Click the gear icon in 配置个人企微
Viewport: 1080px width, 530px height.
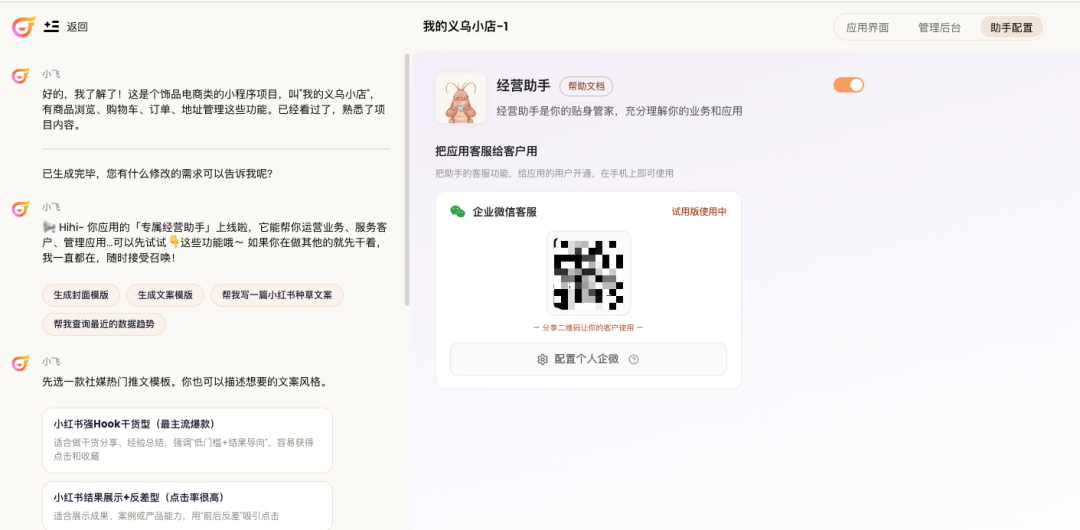542,359
